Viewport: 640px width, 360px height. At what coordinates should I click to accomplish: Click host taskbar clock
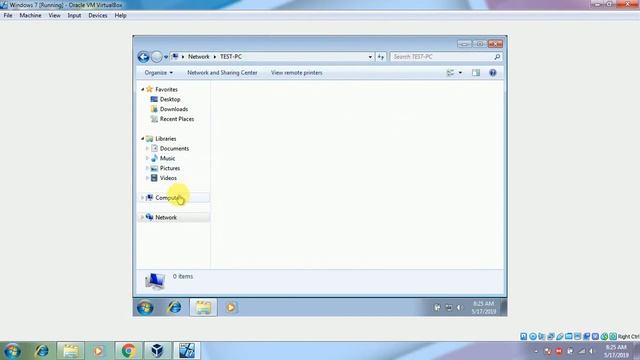point(616,351)
